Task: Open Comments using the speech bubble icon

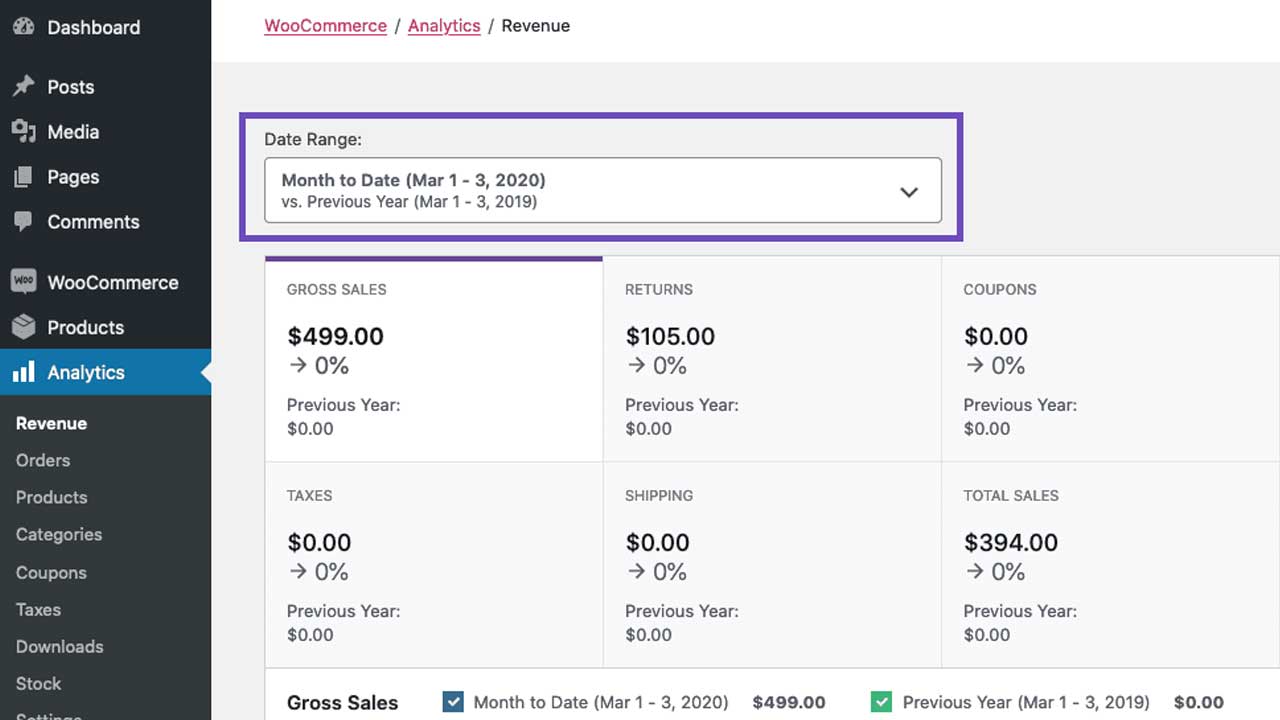Action: click(x=24, y=221)
